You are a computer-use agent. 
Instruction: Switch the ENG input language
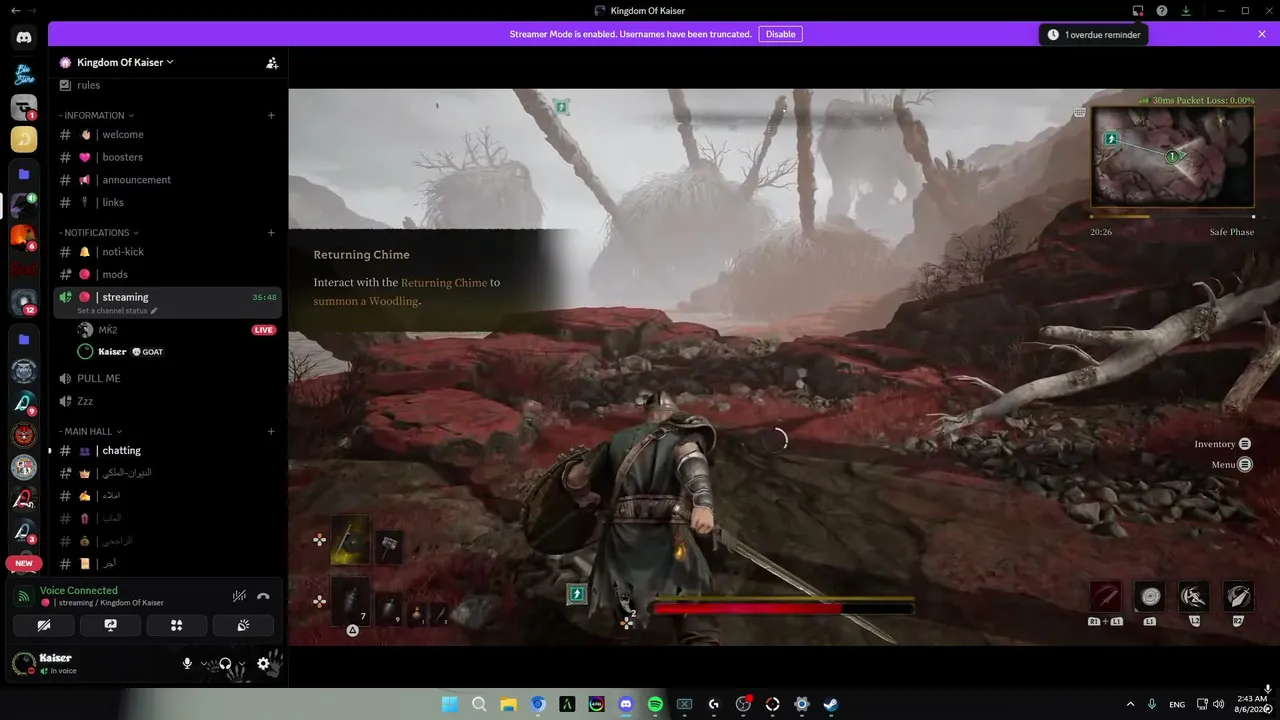click(x=1177, y=704)
